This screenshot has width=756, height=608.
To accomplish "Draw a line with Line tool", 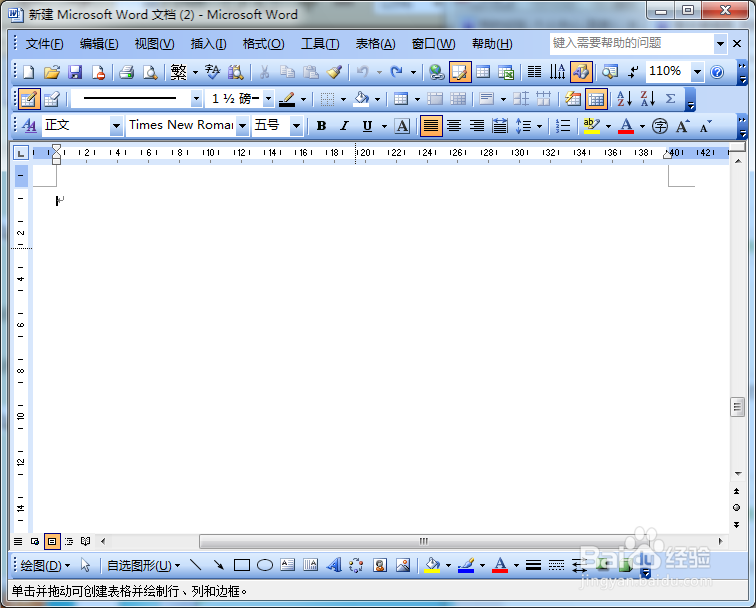I will click(195, 565).
